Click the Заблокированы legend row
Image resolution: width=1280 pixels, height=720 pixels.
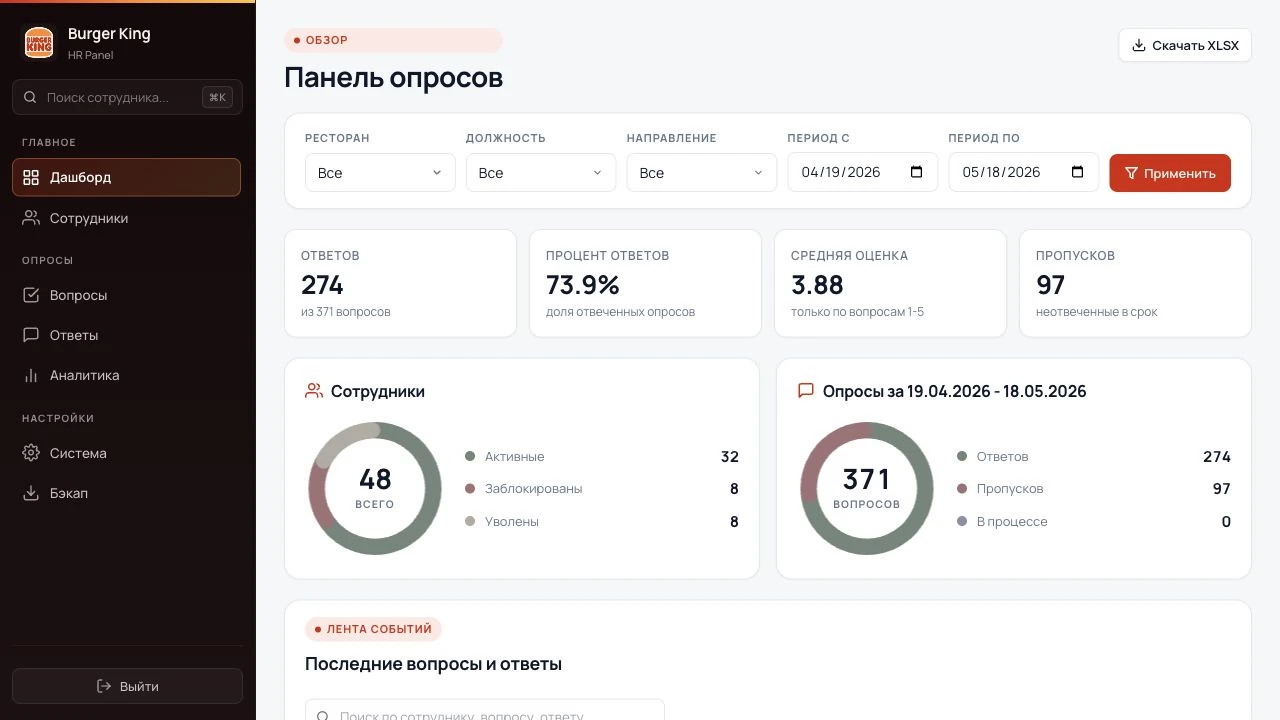tap(602, 489)
